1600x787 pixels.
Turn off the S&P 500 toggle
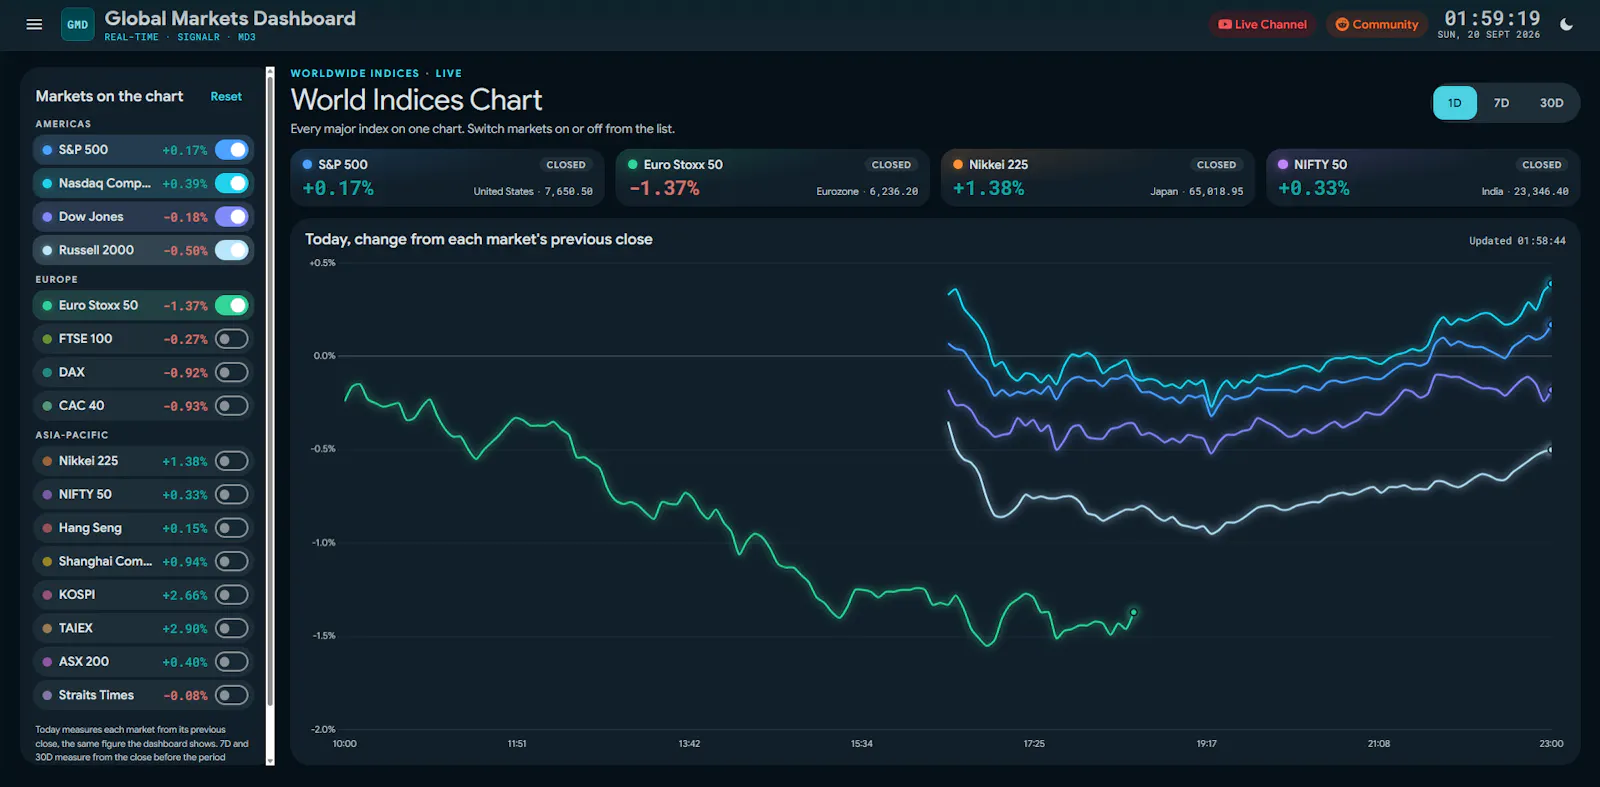coord(232,150)
